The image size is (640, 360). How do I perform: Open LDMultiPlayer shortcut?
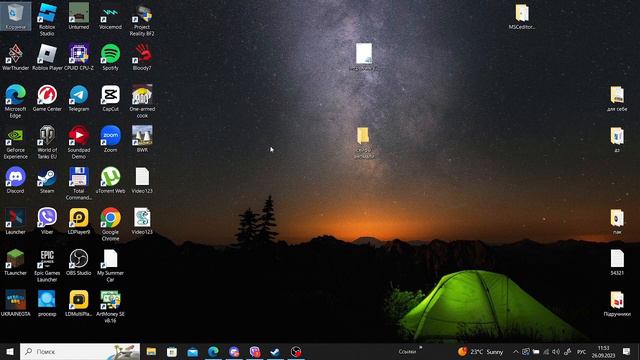[79, 303]
